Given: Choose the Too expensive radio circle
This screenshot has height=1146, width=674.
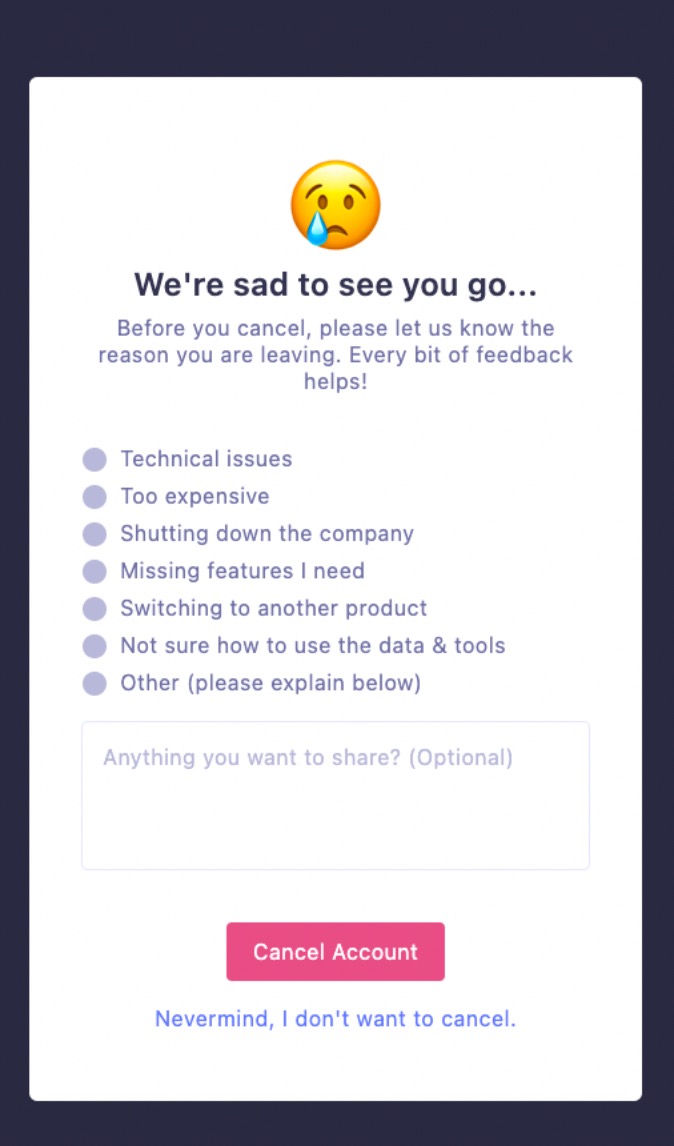Looking at the screenshot, I should click(x=94, y=497).
